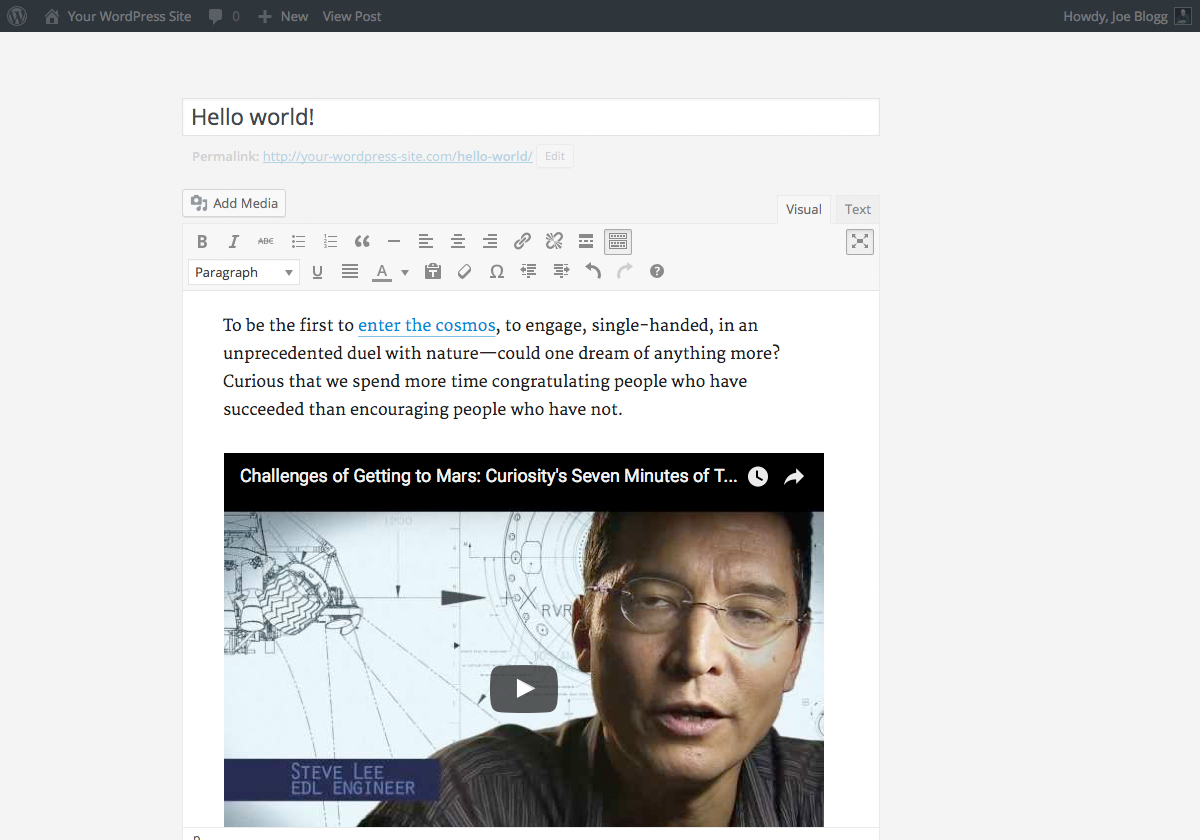
Task: Click the Add Media button
Action: [x=234, y=203]
